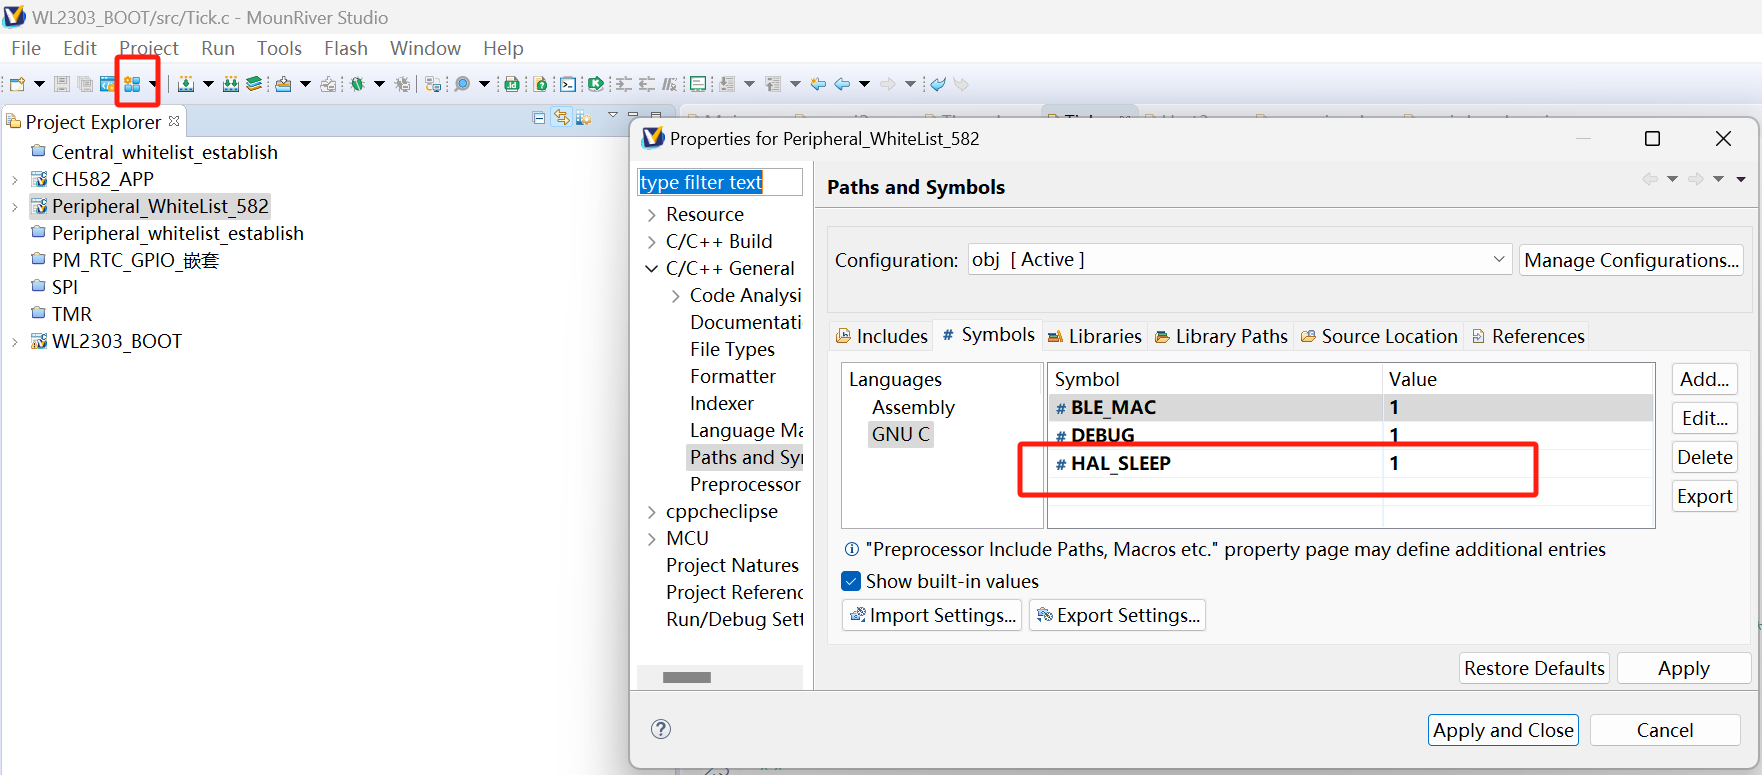Click the Delete button

[x=1704, y=457]
